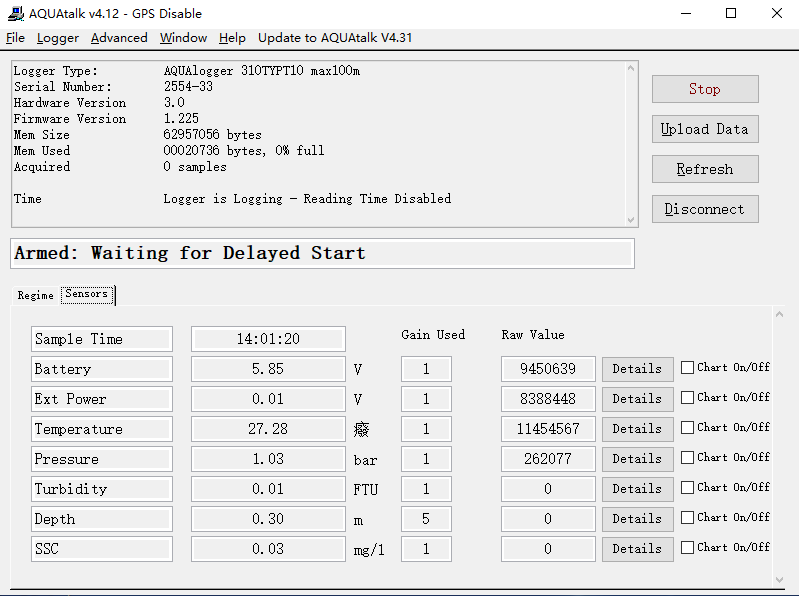The width and height of the screenshot is (799, 596).
Task: Open Details for the Pressure sensor
Action: click(x=637, y=459)
